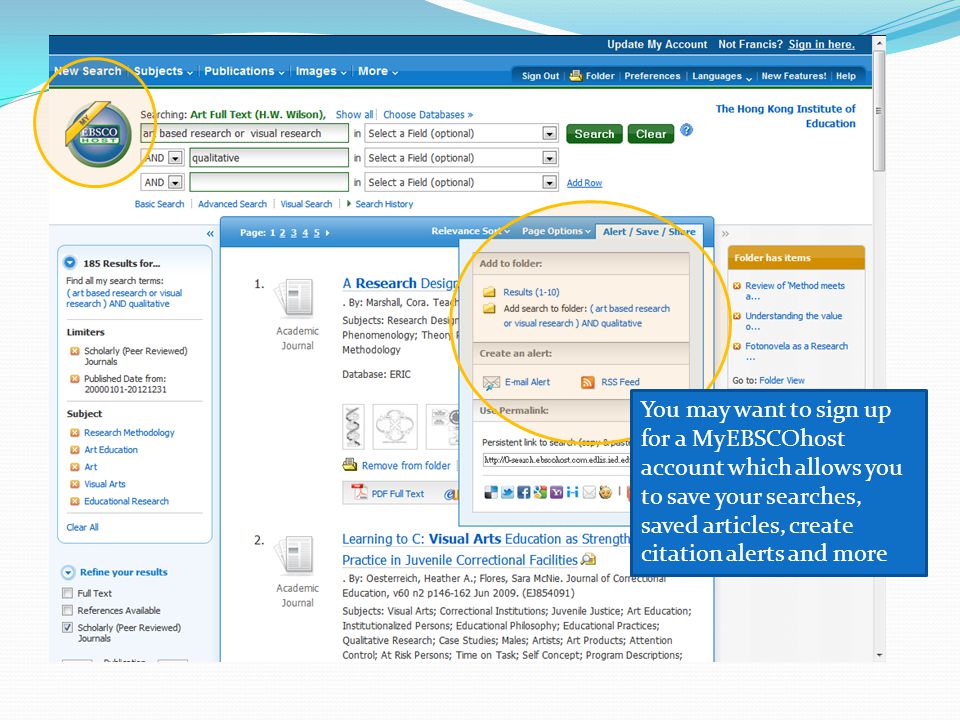Open the Relevance Sort menu
The image size is (960, 720).
[x=470, y=231]
